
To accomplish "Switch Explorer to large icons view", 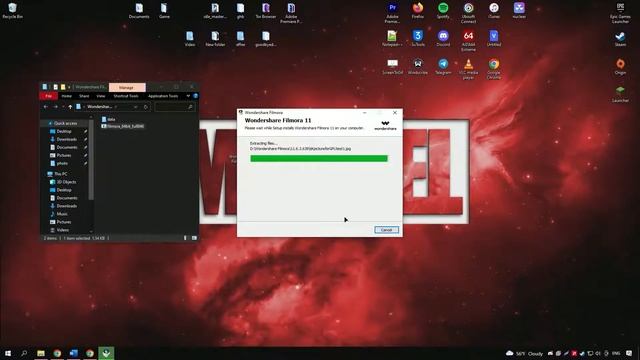I will 194,238.
